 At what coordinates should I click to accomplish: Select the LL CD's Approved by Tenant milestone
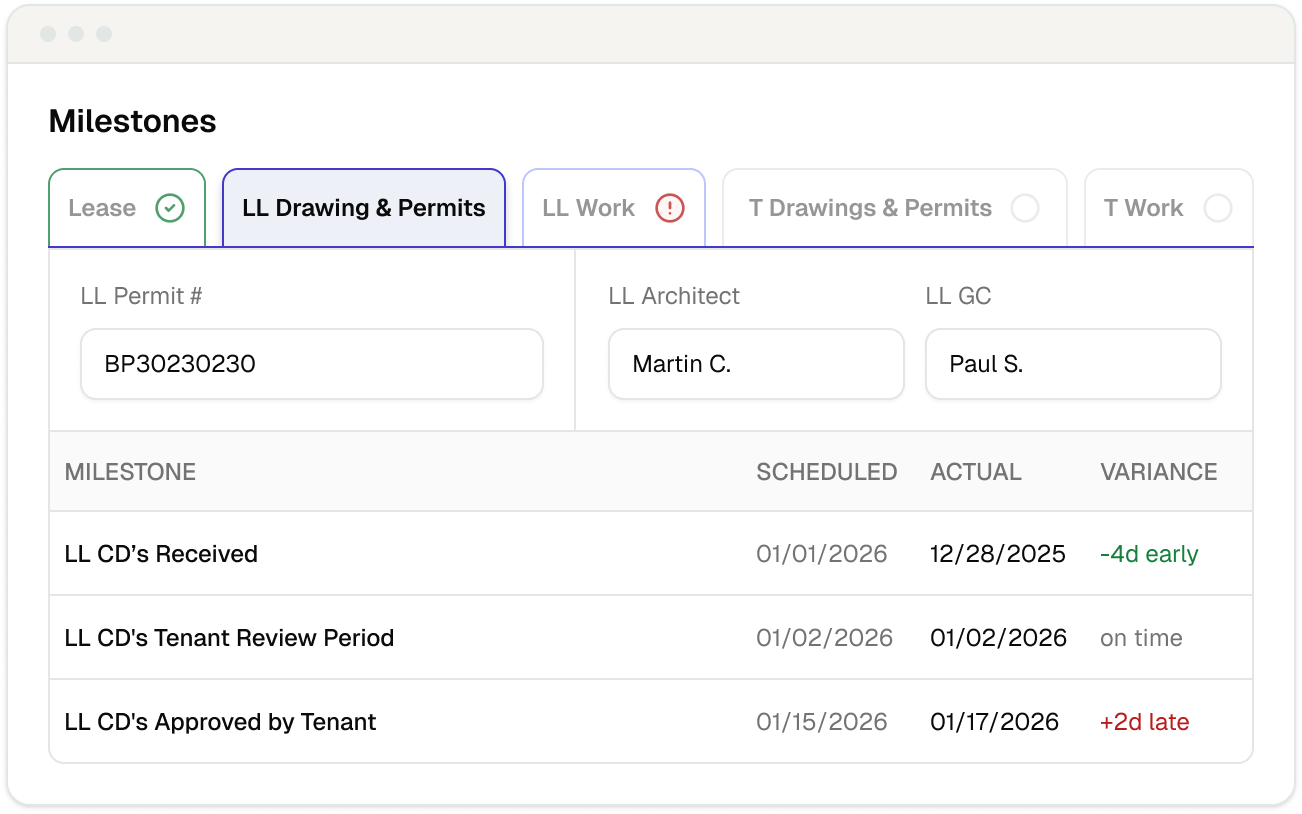coord(220,722)
